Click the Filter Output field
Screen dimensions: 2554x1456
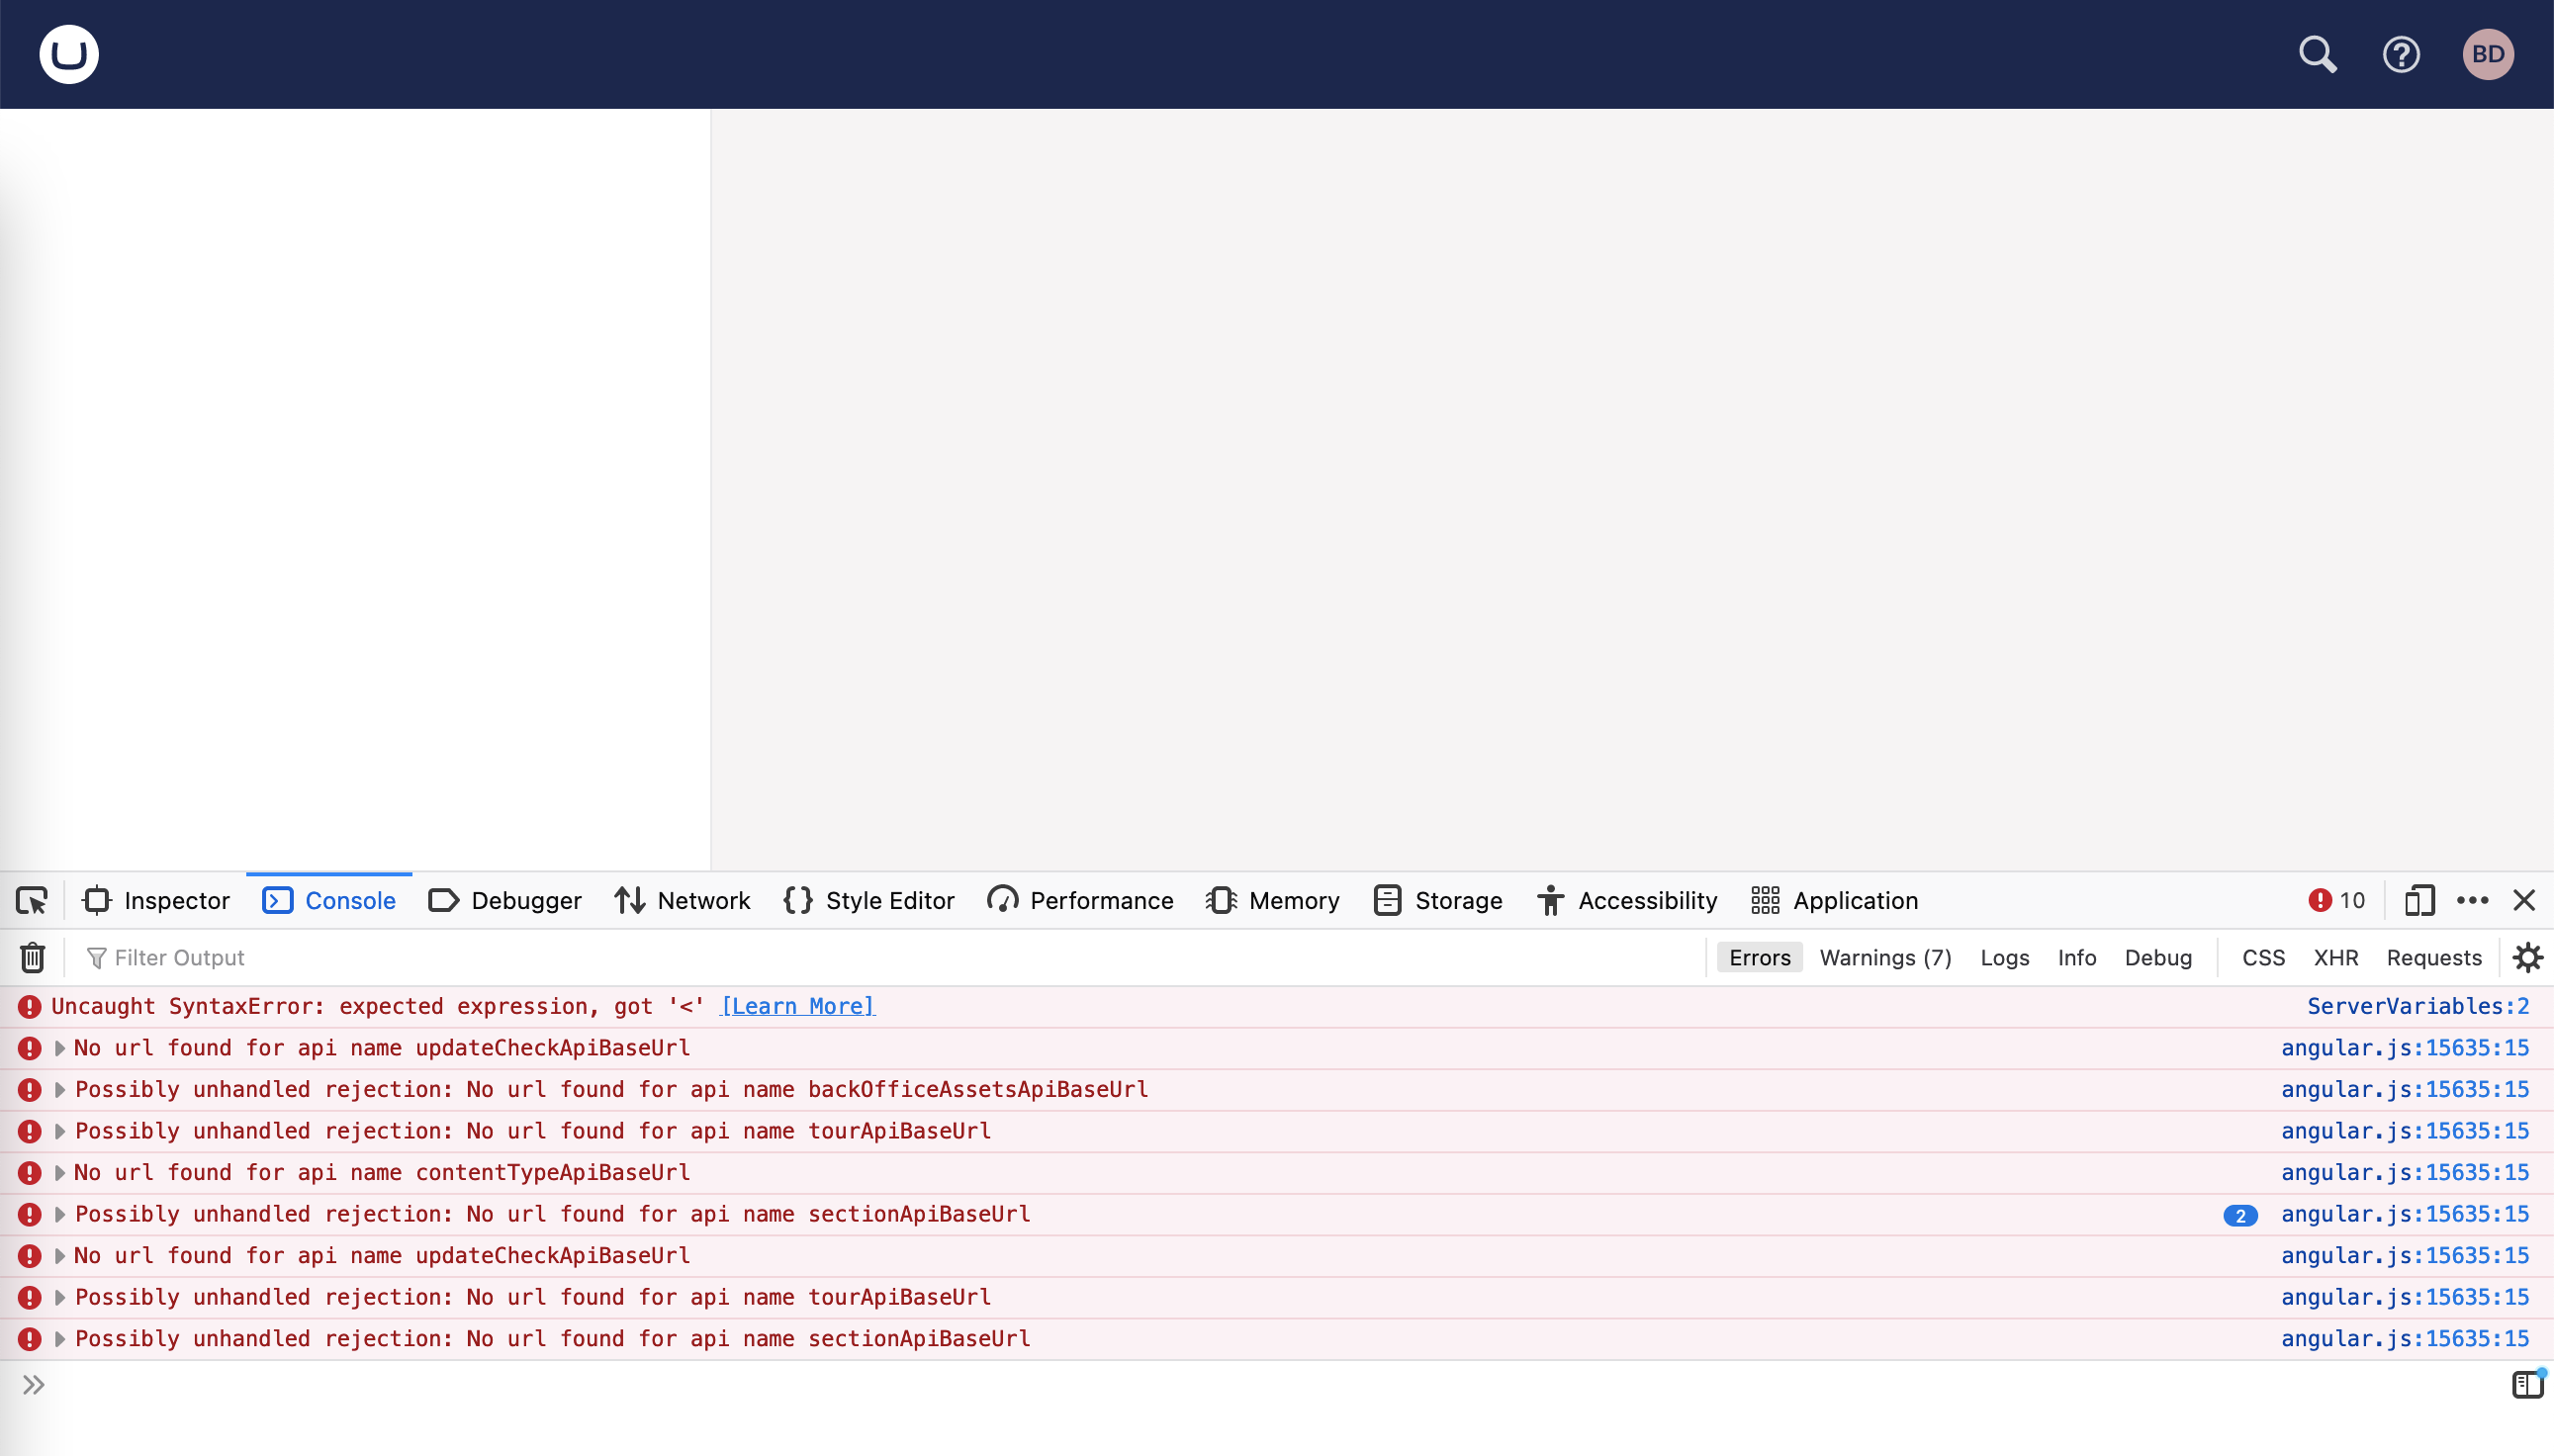pyautogui.click(x=180, y=957)
